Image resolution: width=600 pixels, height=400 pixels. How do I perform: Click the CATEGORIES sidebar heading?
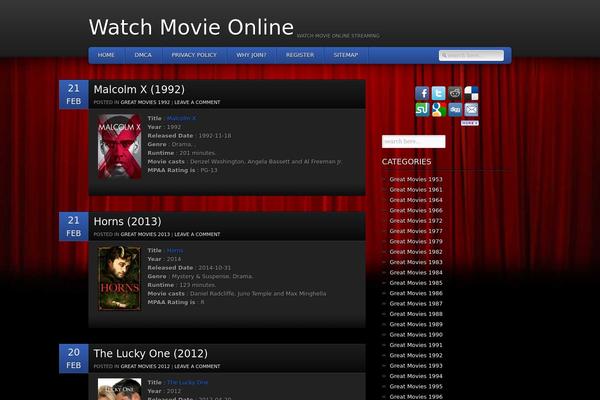pyautogui.click(x=406, y=162)
